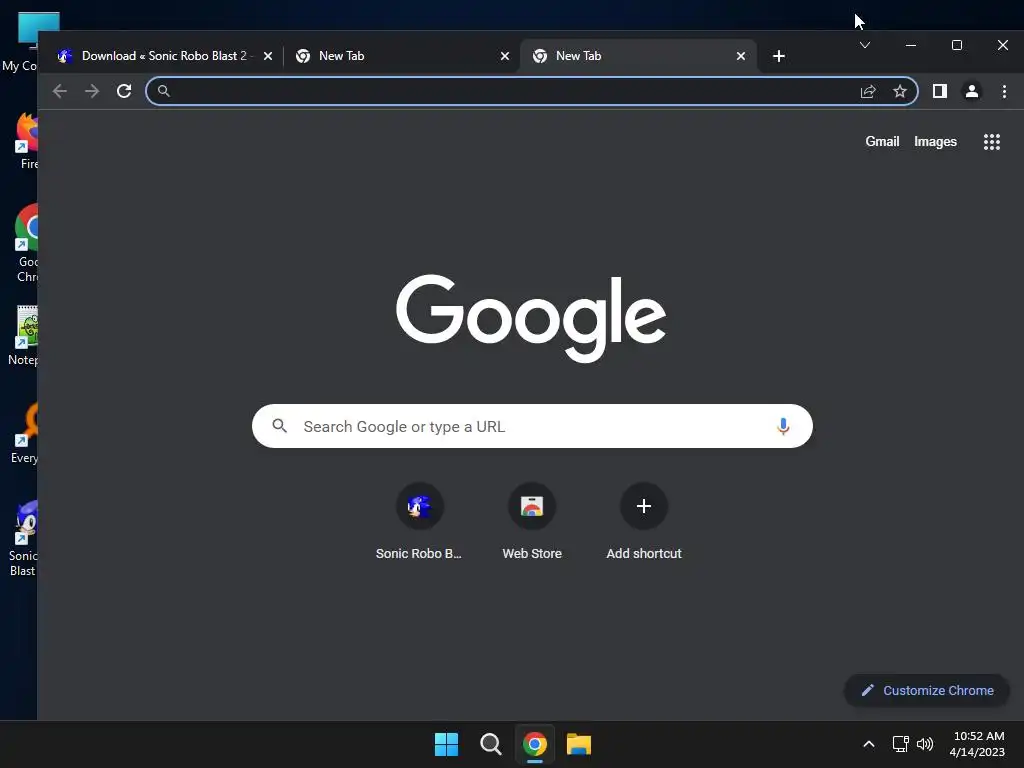Open a new tab with plus button
The width and height of the screenshot is (1024, 768).
778,56
